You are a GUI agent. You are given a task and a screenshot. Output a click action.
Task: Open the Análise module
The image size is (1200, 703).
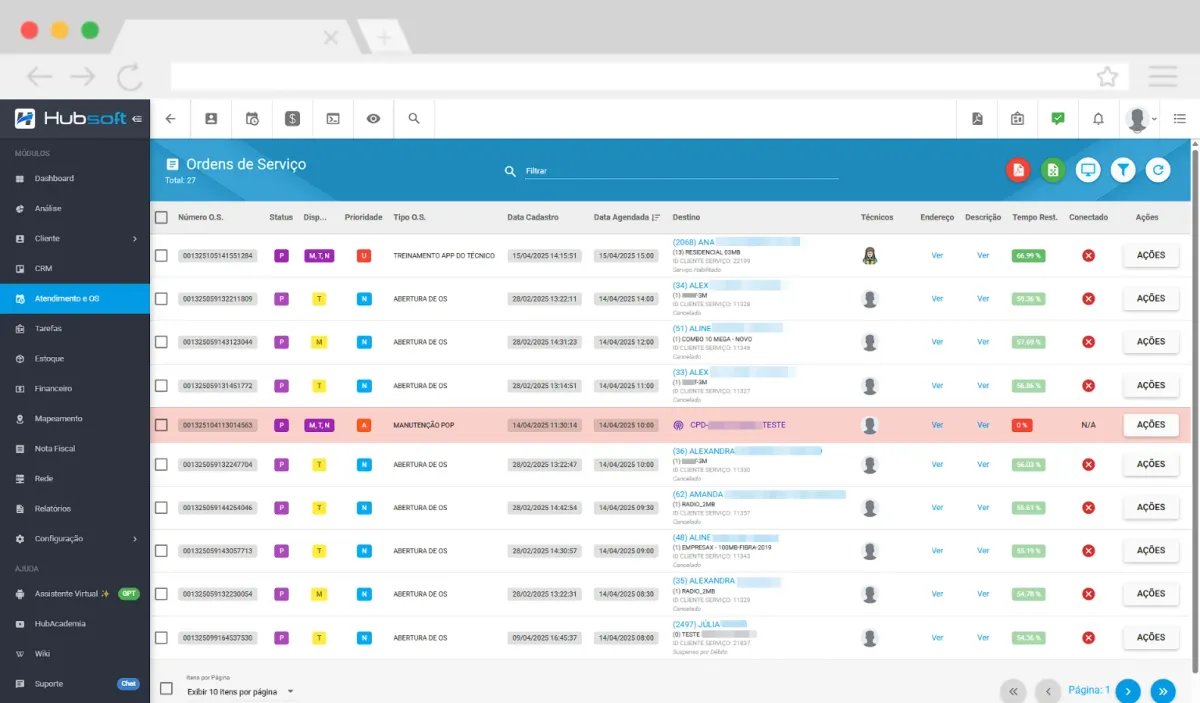pos(75,208)
